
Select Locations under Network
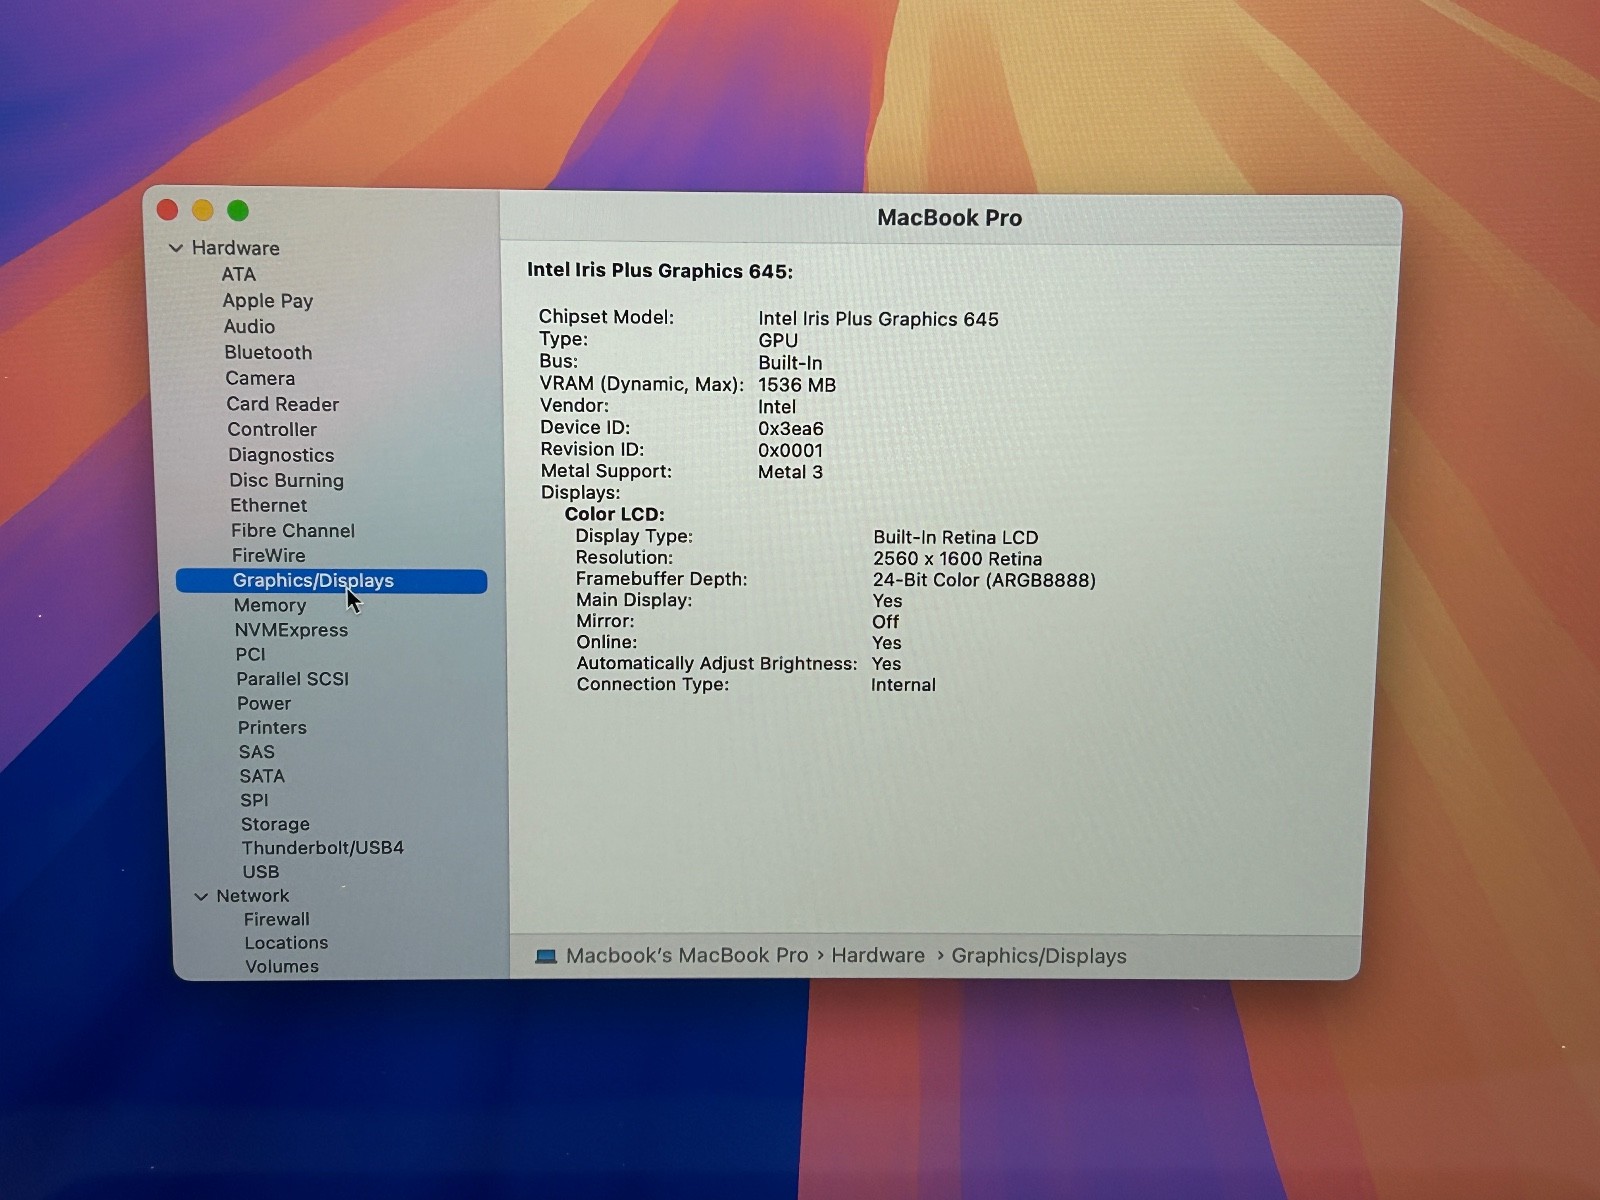286,943
